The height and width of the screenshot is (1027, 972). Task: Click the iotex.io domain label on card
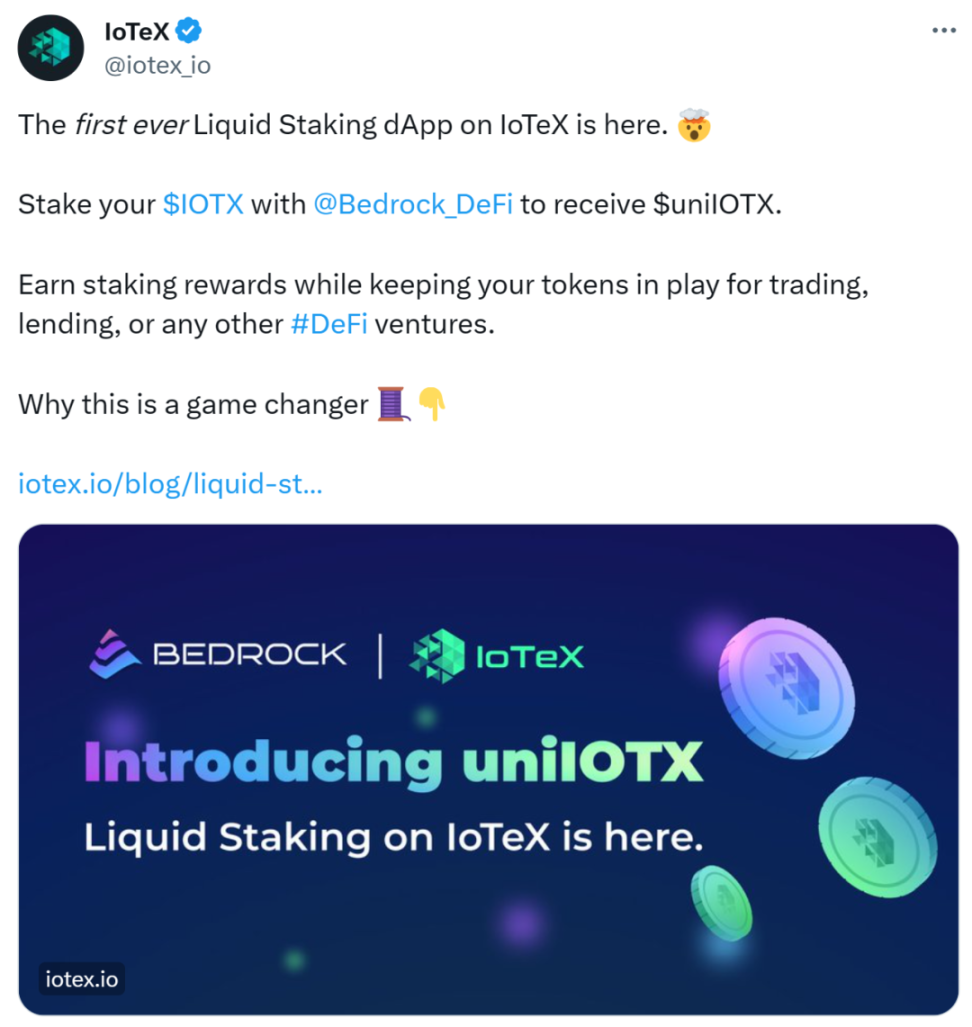tap(82, 979)
